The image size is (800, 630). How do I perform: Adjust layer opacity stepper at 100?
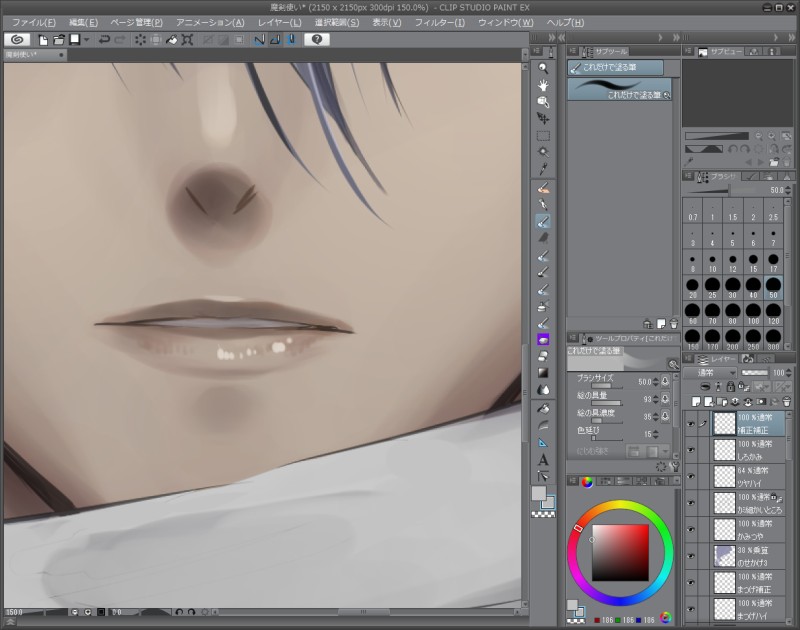coord(789,373)
